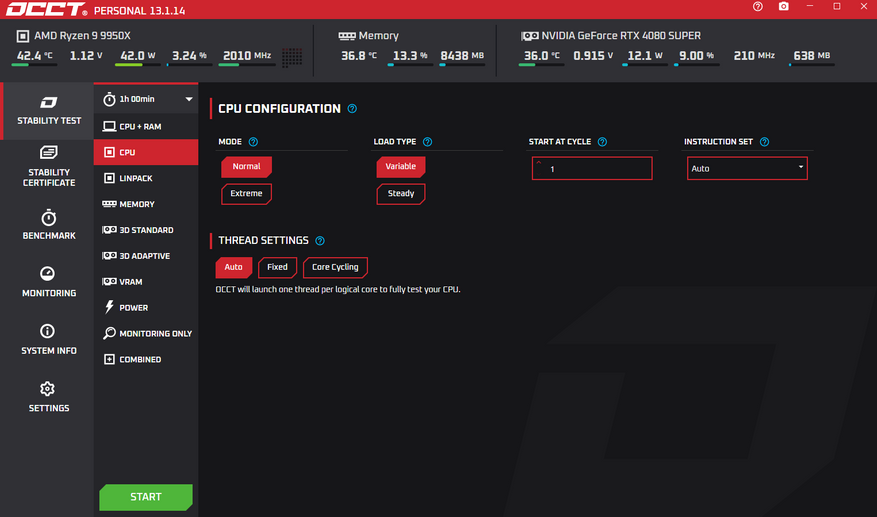Click the CPU clock 2010 MHz reading
This screenshot has width=877, height=517.
[247, 56]
